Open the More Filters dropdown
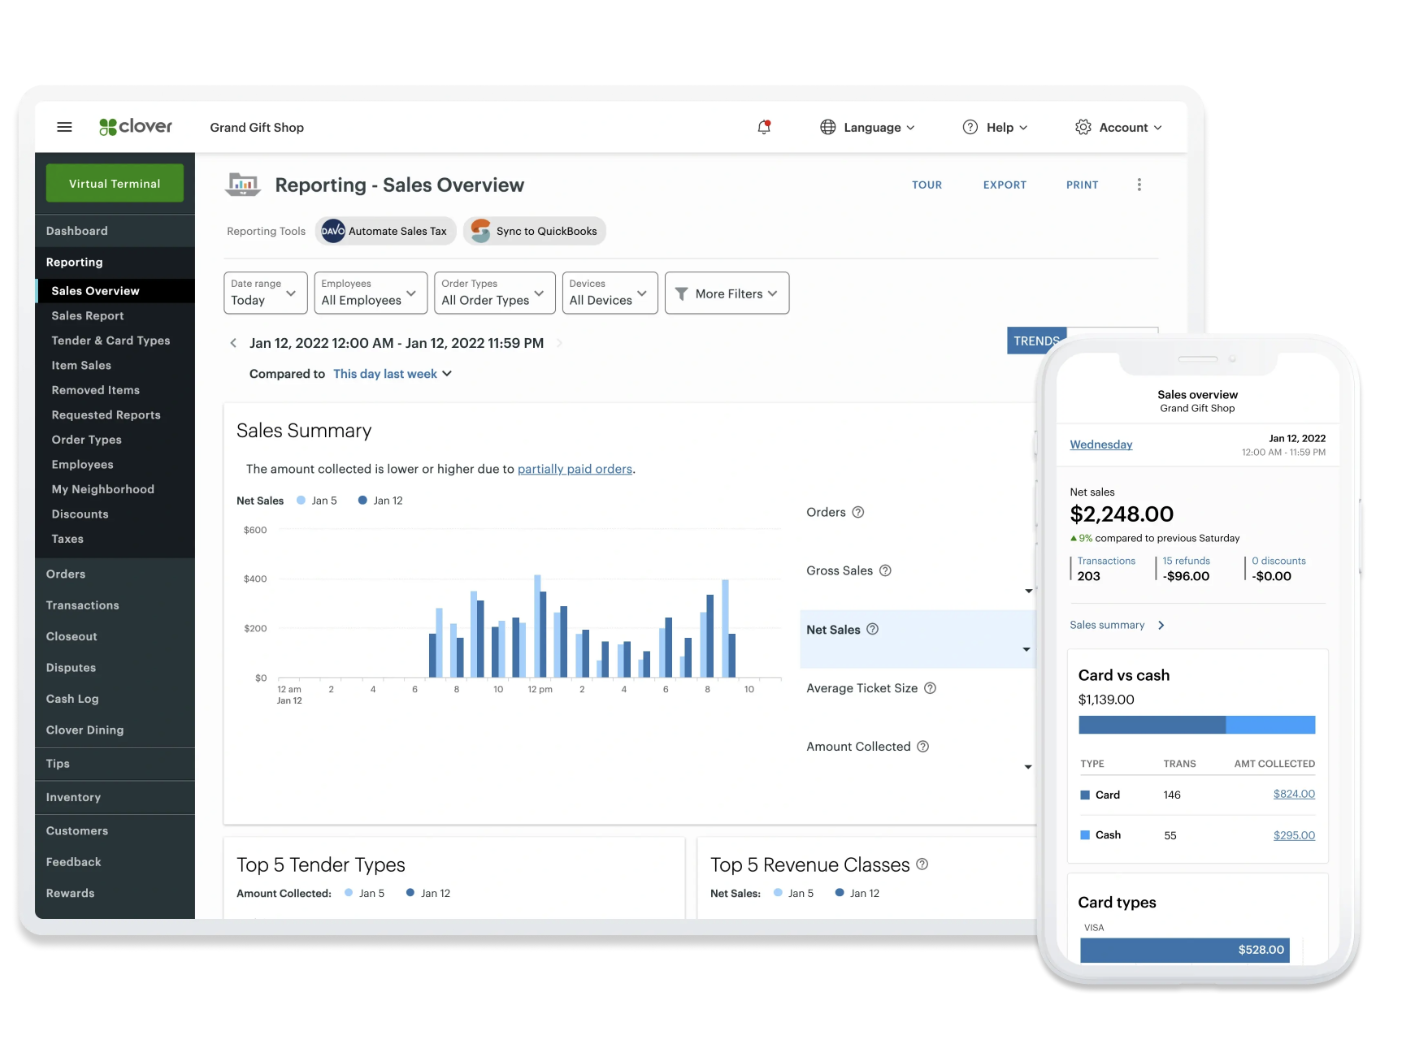This screenshot has height=1046, width=1418. pyautogui.click(x=726, y=293)
